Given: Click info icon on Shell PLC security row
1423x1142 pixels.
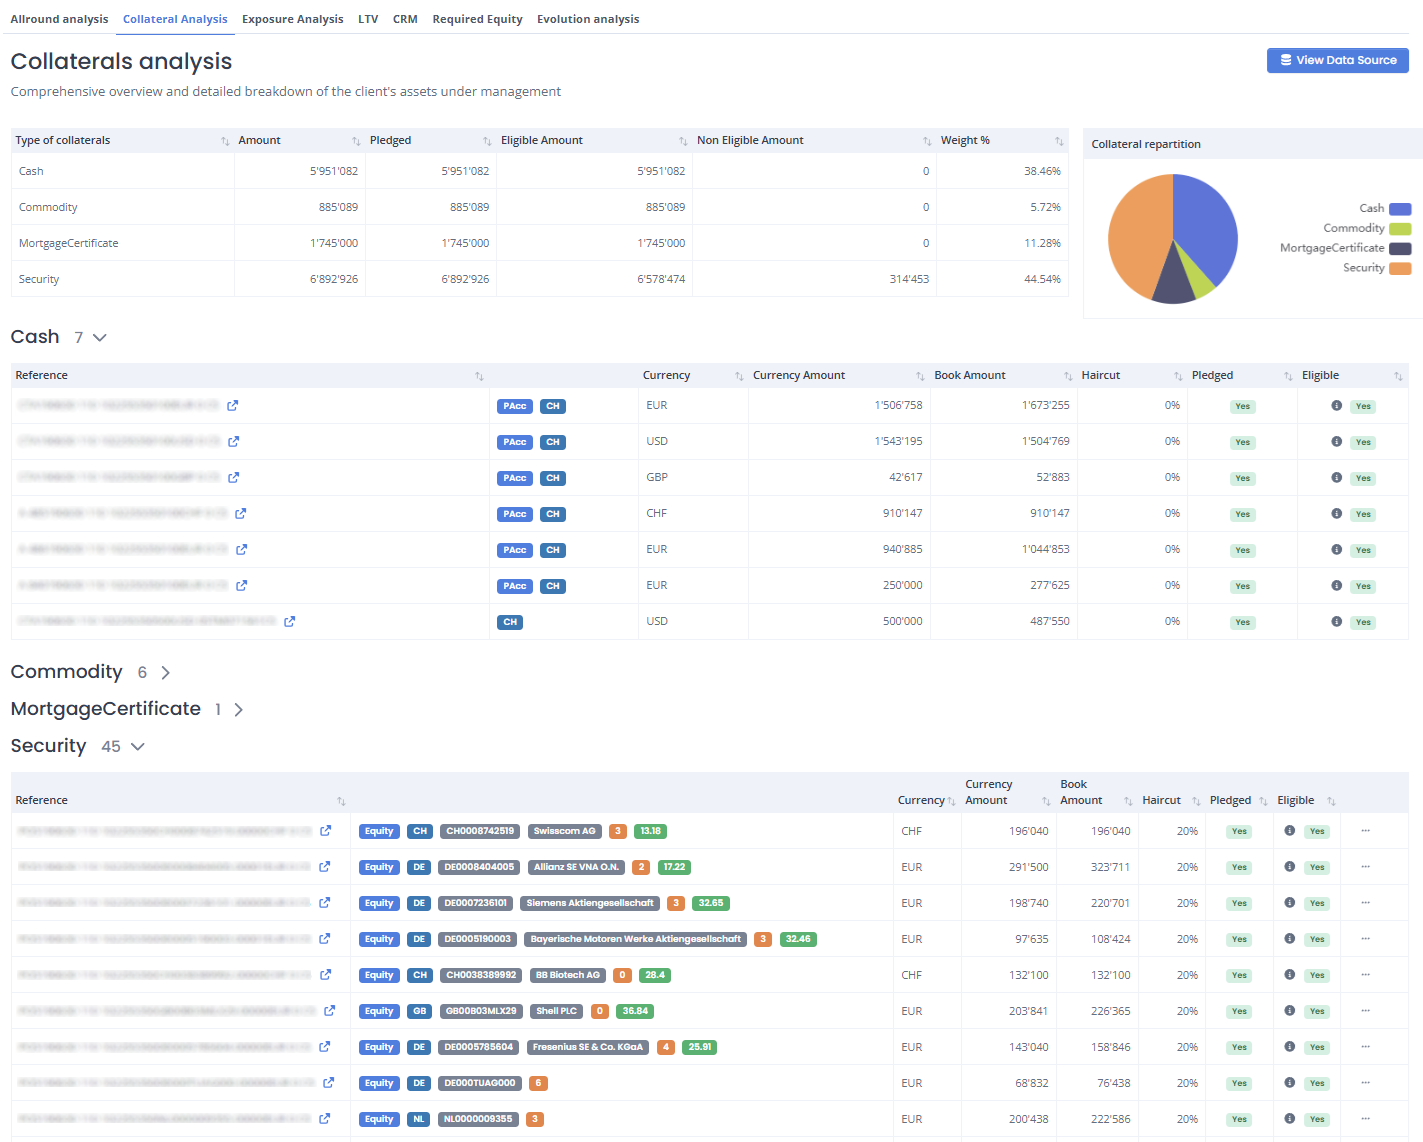Looking at the screenshot, I should click(x=1289, y=1011).
